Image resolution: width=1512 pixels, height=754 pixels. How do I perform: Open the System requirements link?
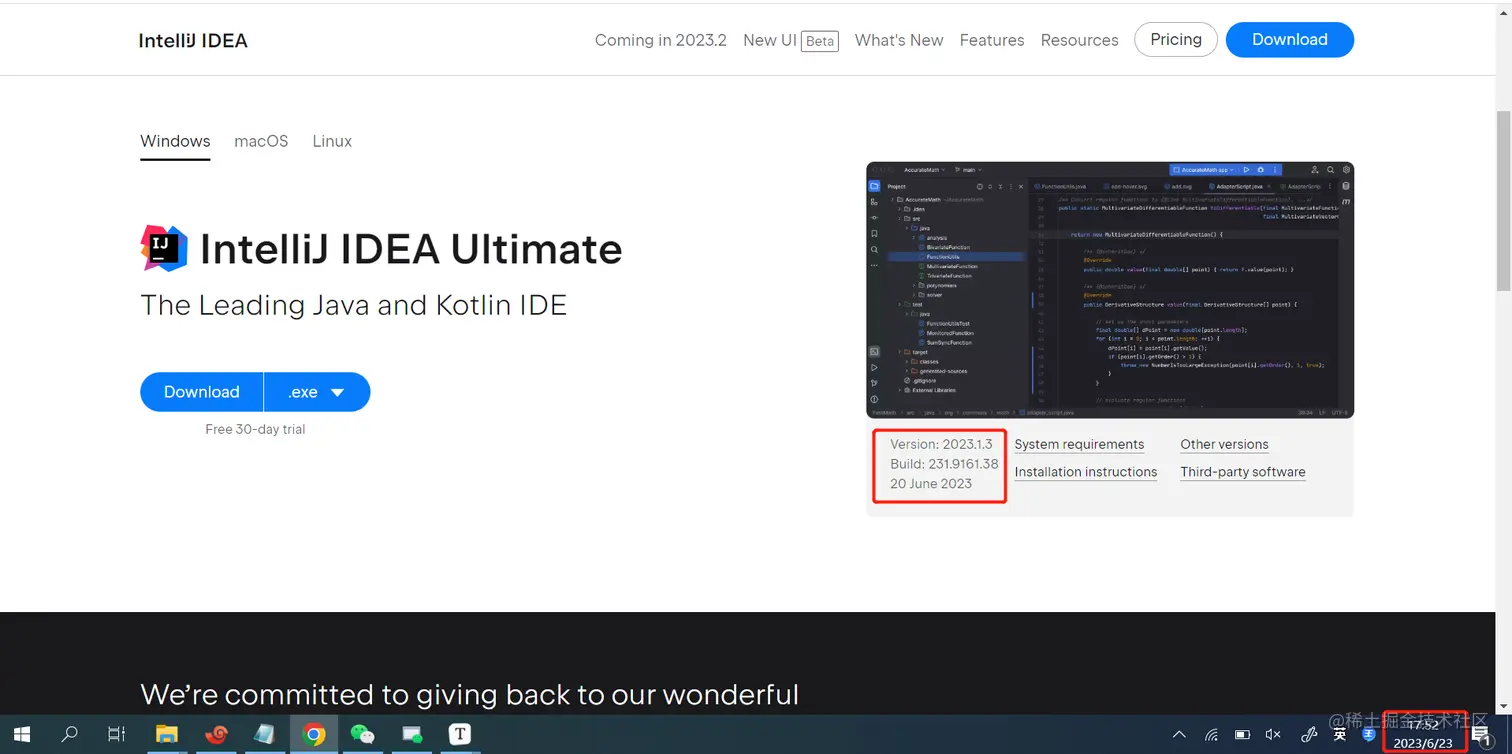tap(1079, 445)
